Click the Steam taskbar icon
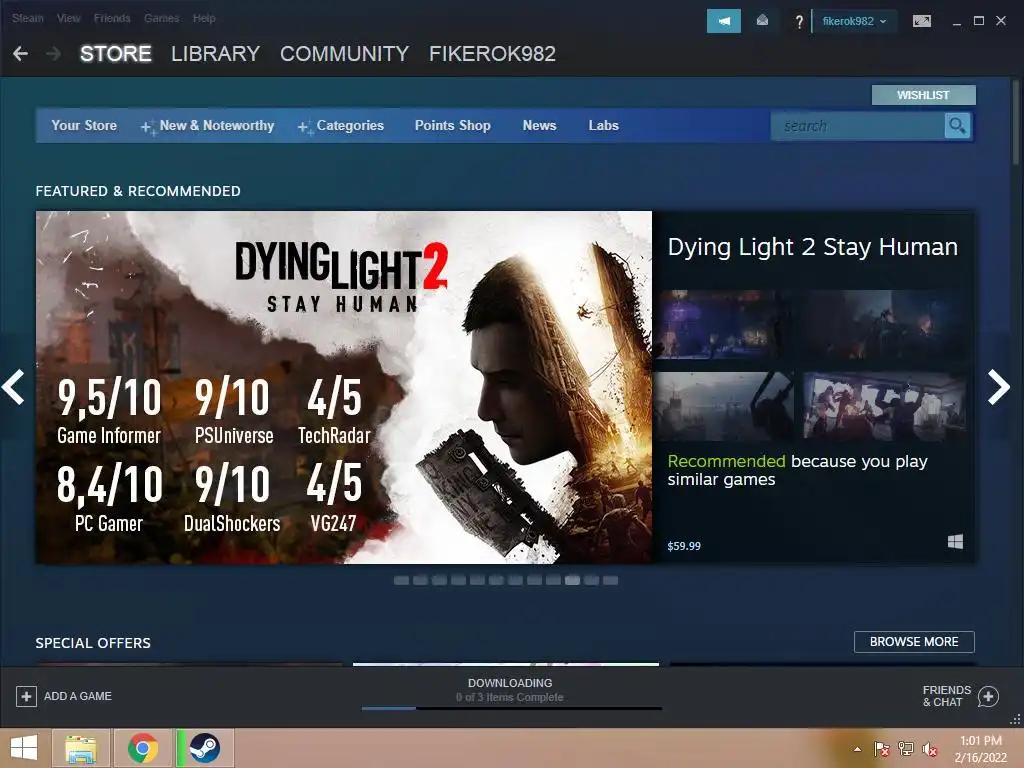 point(205,748)
